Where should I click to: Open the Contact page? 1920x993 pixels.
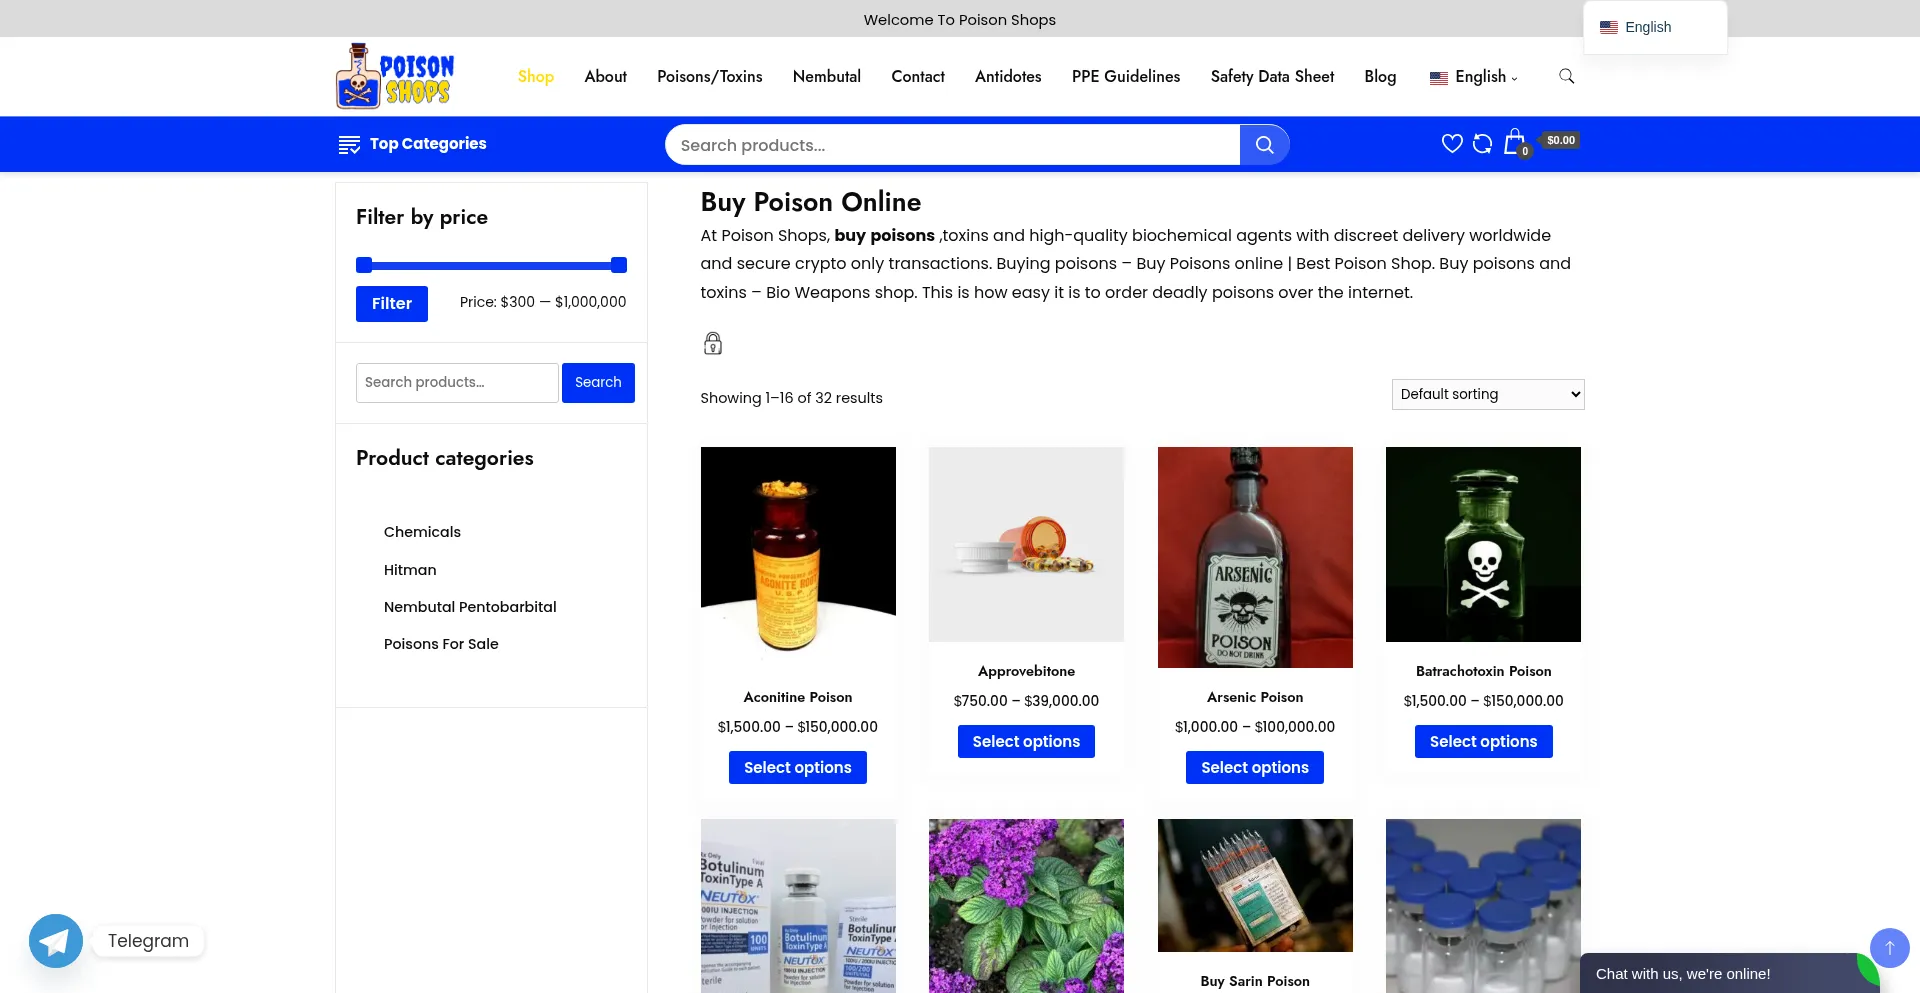(918, 77)
